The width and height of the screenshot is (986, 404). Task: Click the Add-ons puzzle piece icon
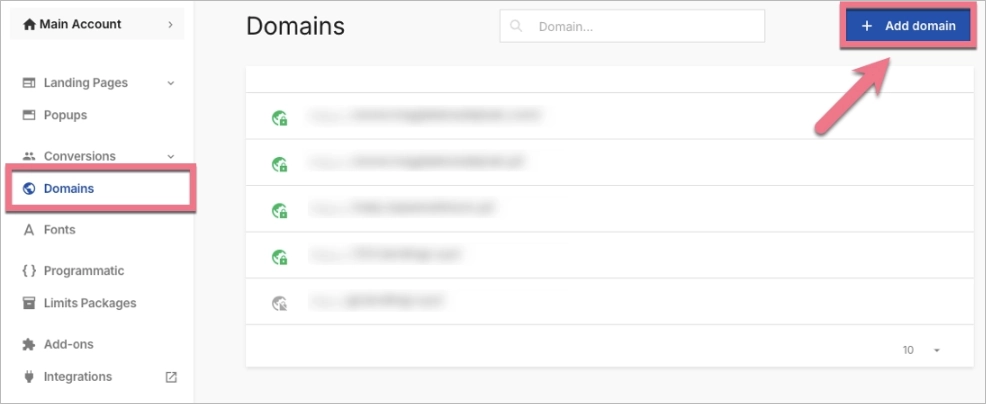click(x=29, y=344)
